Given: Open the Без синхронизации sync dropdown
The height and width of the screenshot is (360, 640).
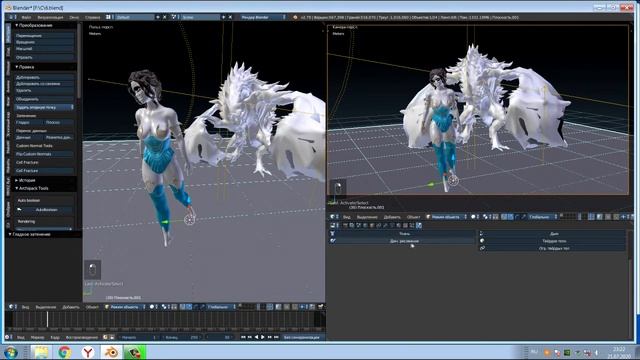Looking at the screenshot, I should pyautogui.click(x=303, y=337).
